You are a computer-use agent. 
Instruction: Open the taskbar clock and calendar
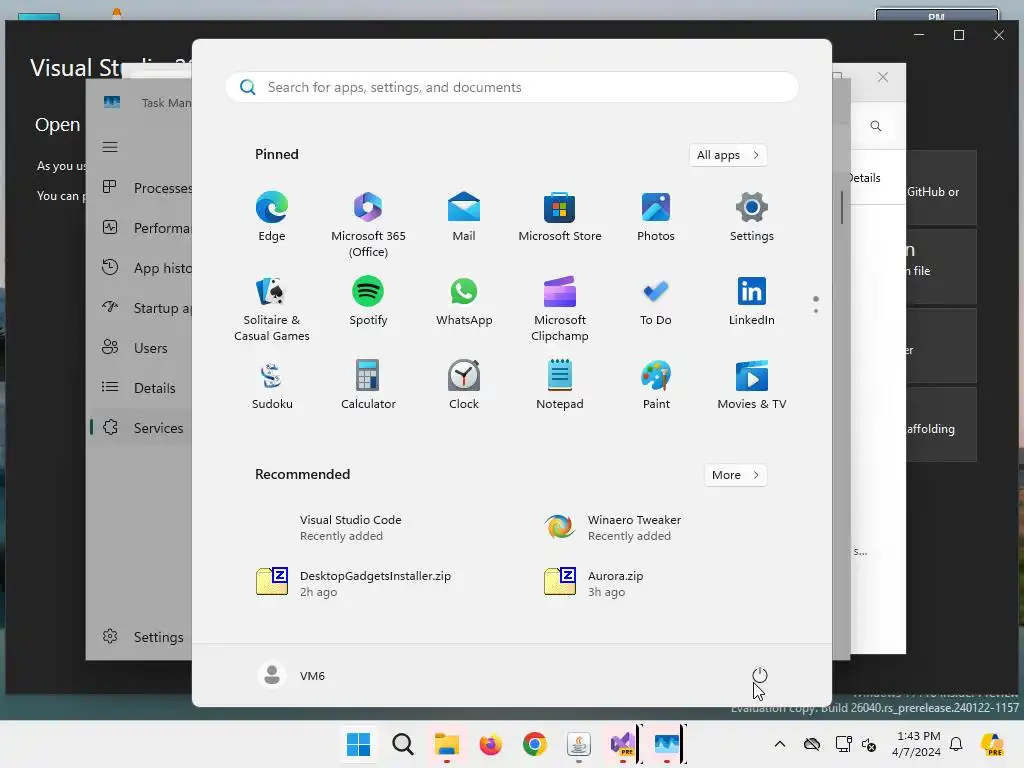[x=917, y=744]
